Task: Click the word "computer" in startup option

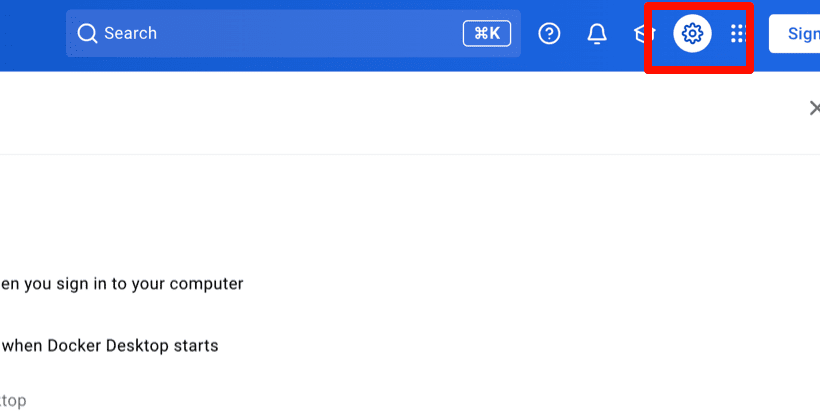Action: point(209,284)
